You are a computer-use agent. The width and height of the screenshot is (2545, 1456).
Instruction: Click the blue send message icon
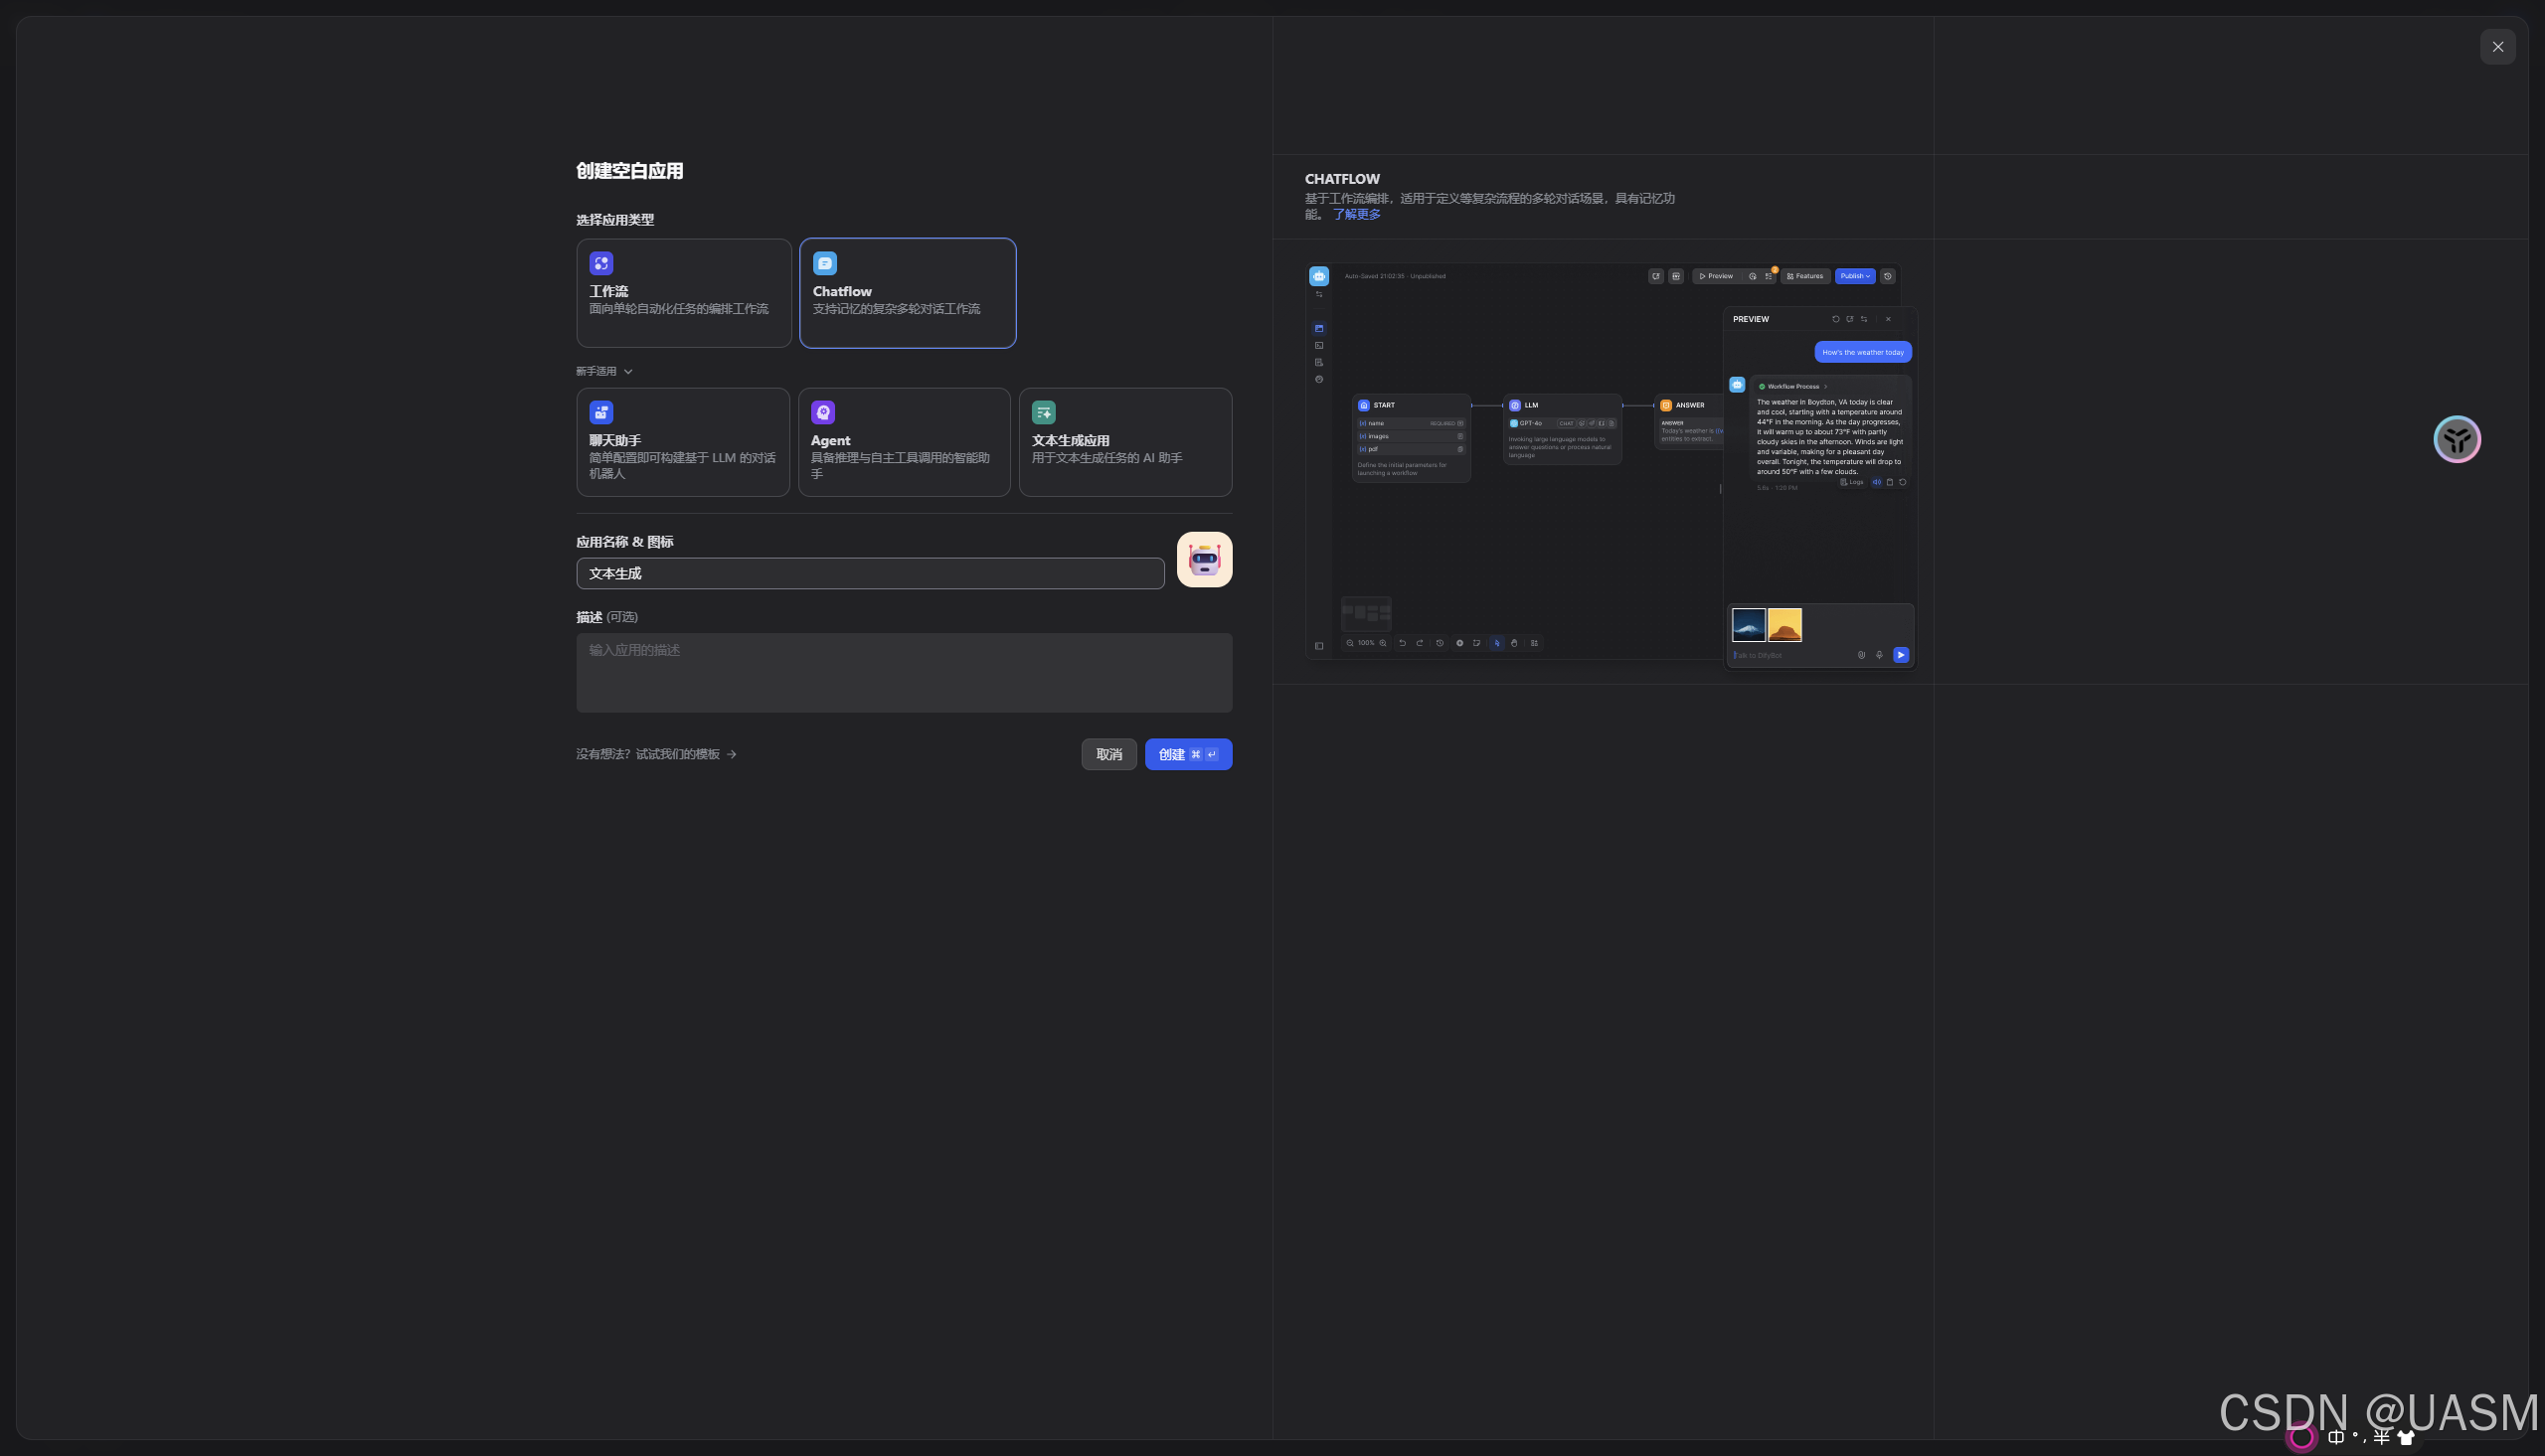(x=1902, y=655)
